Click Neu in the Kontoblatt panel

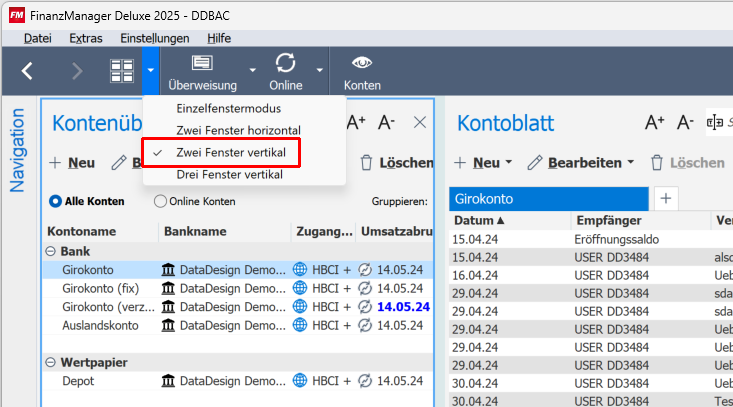(x=477, y=163)
